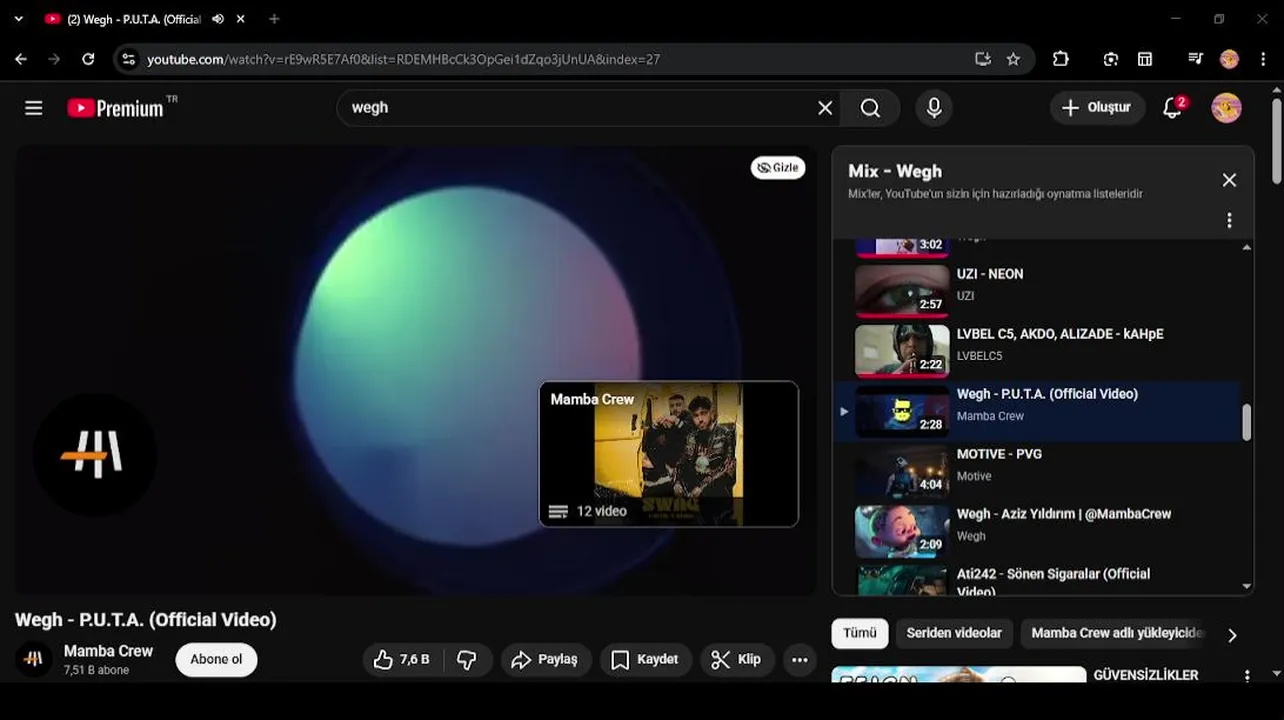
Task: Open the Mix playlist three-dot options menu
Action: point(1229,220)
